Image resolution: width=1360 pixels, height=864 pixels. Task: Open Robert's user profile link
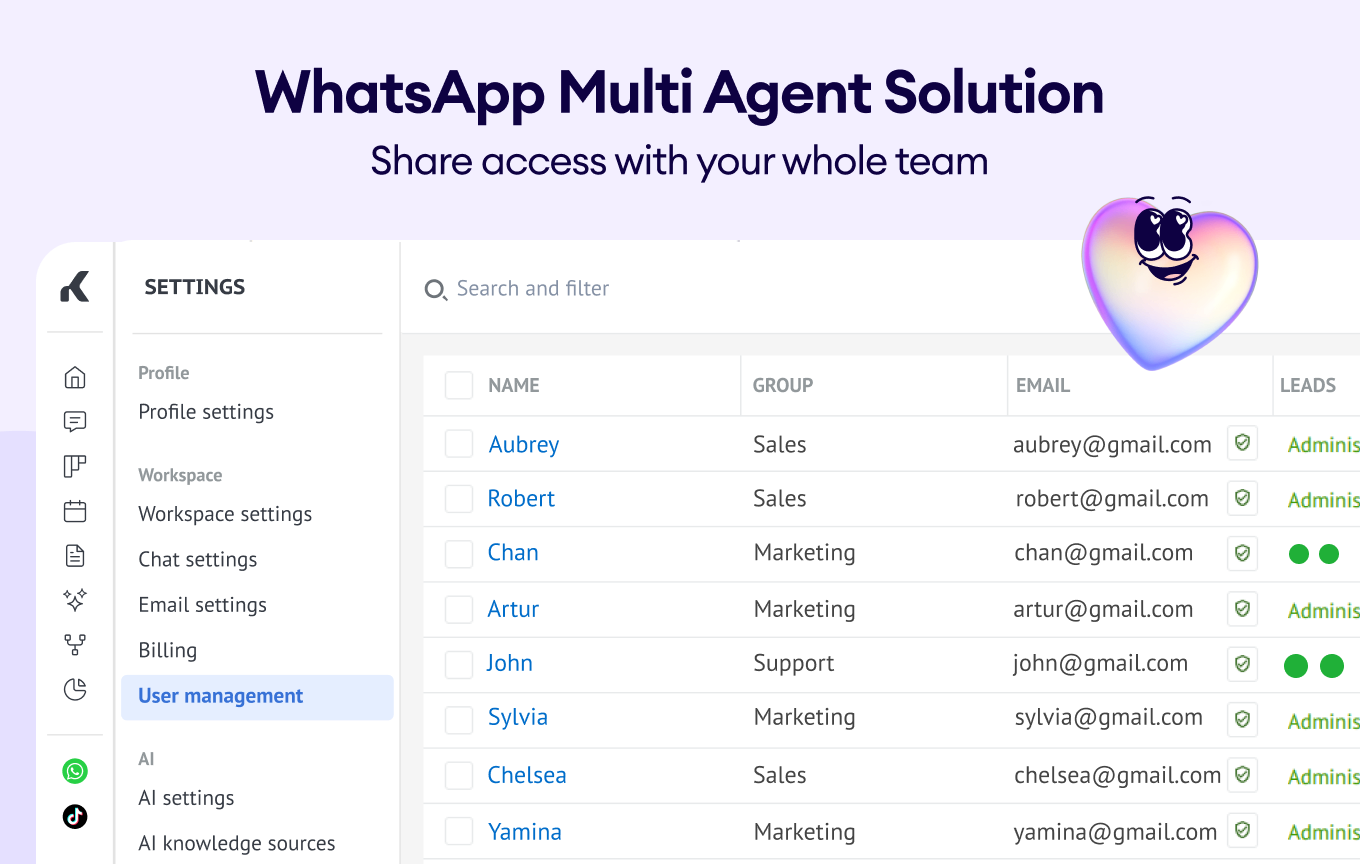point(521,498)
